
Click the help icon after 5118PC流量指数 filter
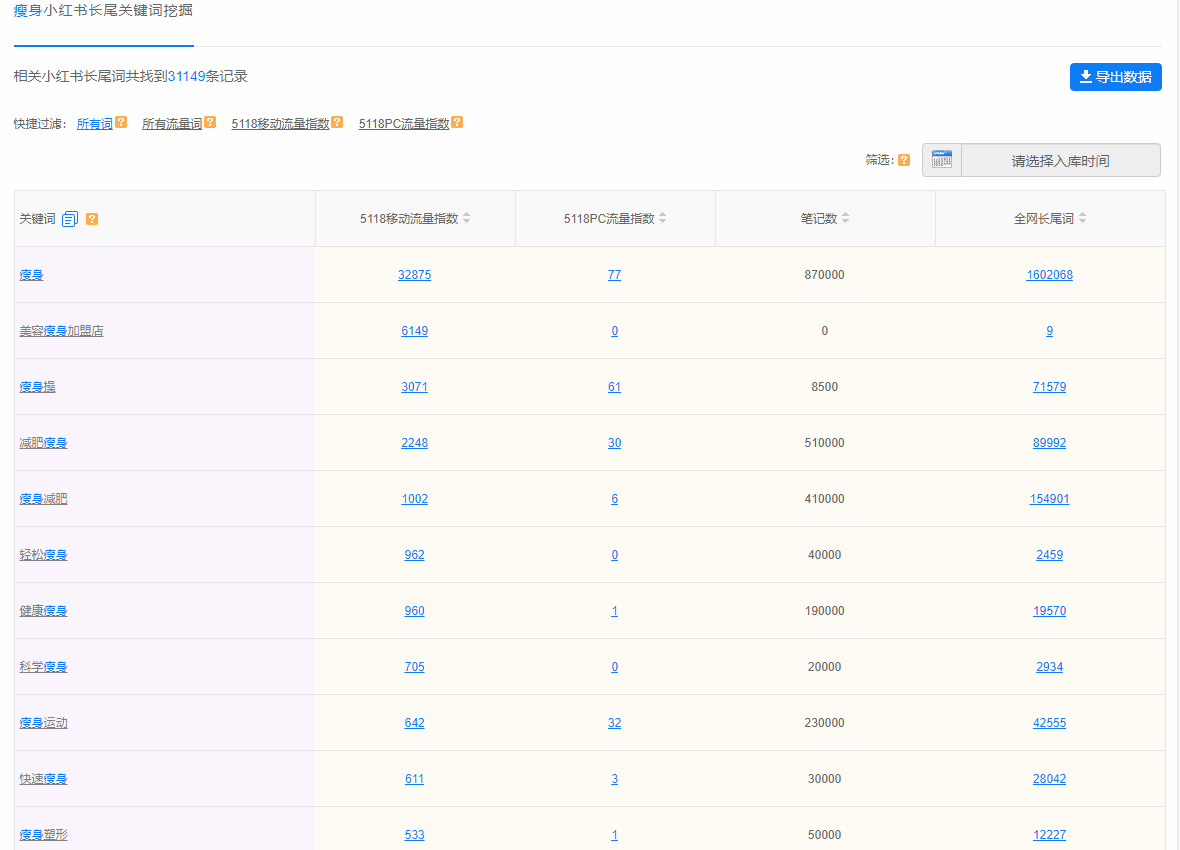point(457,122)
